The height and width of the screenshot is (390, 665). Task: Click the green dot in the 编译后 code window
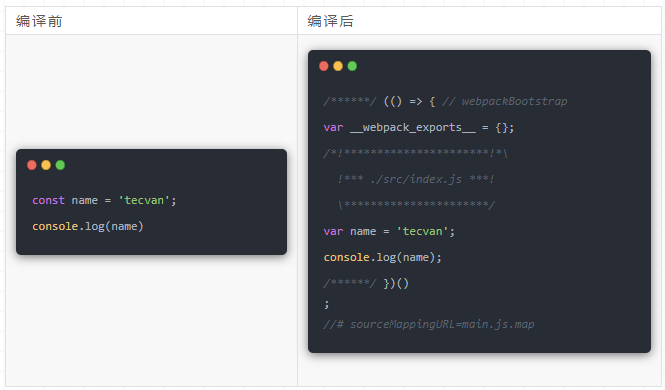coord(352,66)
